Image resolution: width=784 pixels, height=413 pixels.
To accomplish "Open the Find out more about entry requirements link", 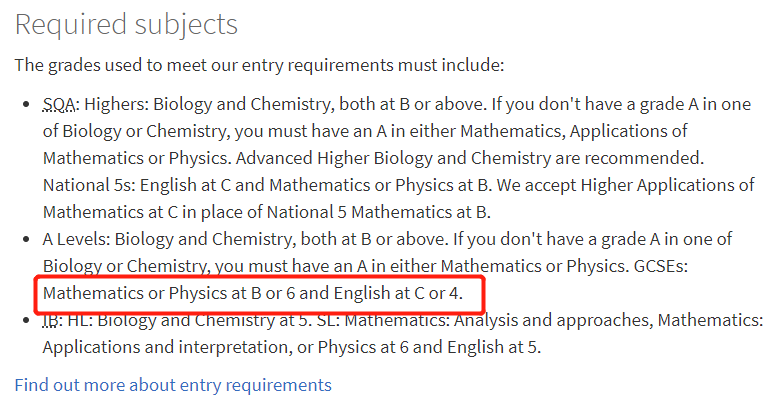I will 173,386.
